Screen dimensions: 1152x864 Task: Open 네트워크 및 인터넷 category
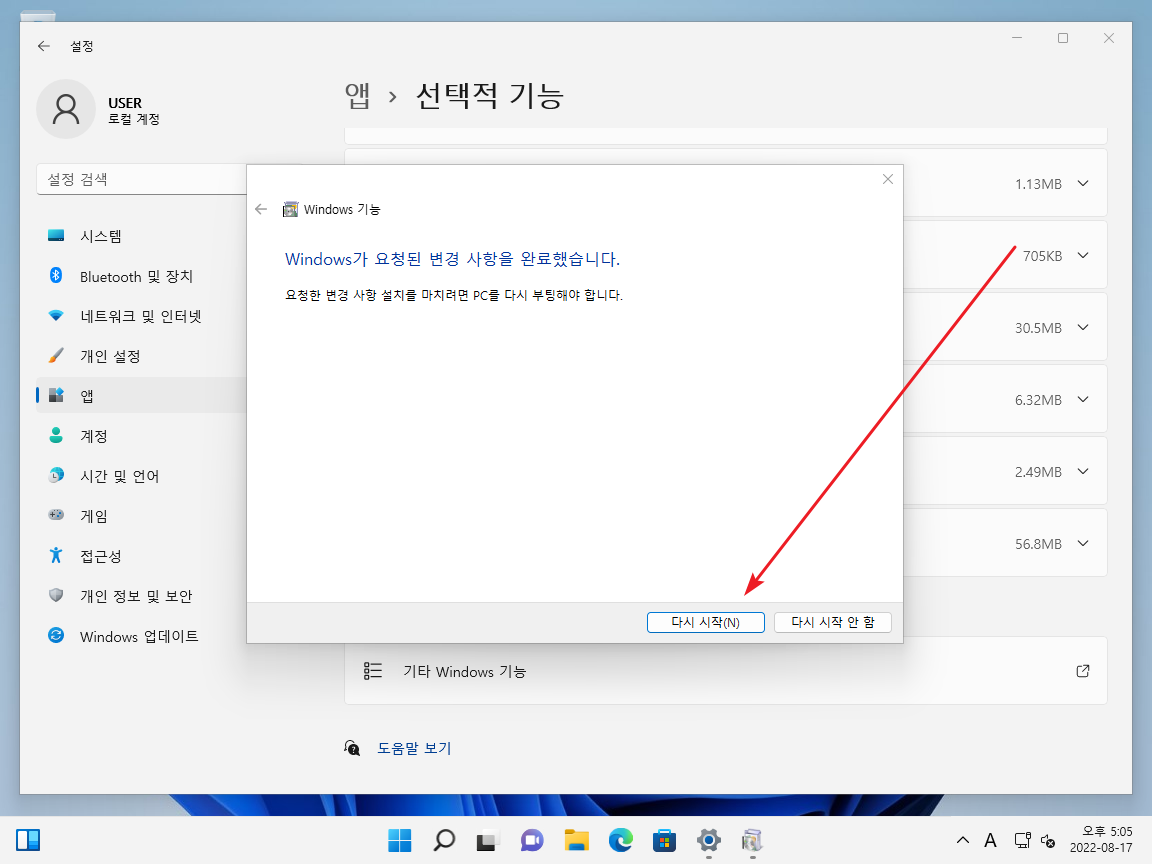click(x=141, y=316)
